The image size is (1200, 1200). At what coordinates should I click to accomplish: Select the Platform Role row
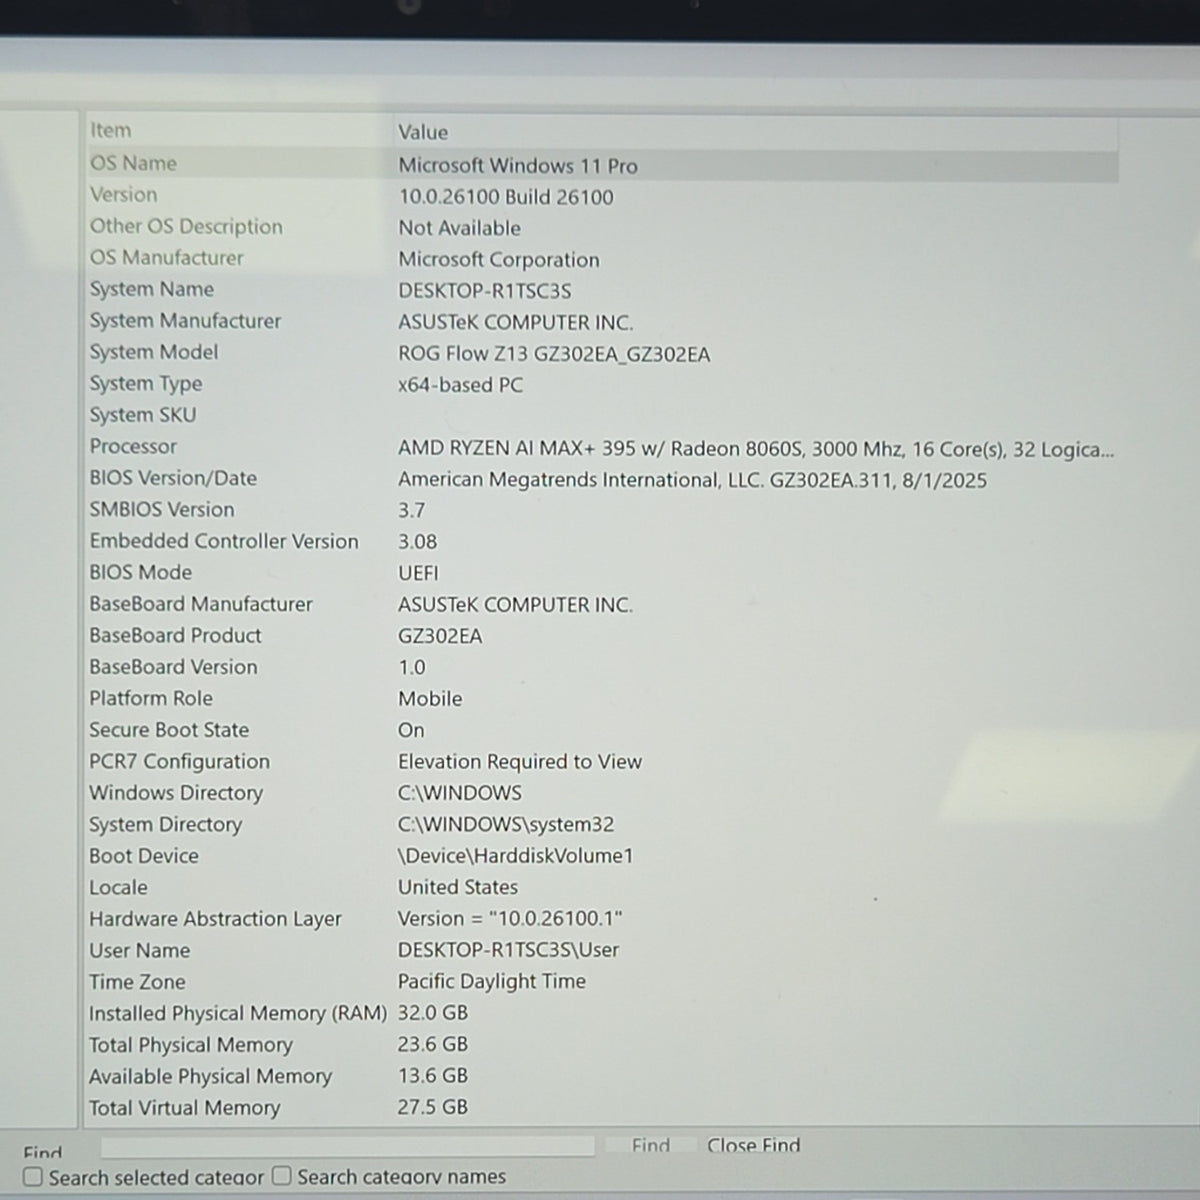coord(602,698)
